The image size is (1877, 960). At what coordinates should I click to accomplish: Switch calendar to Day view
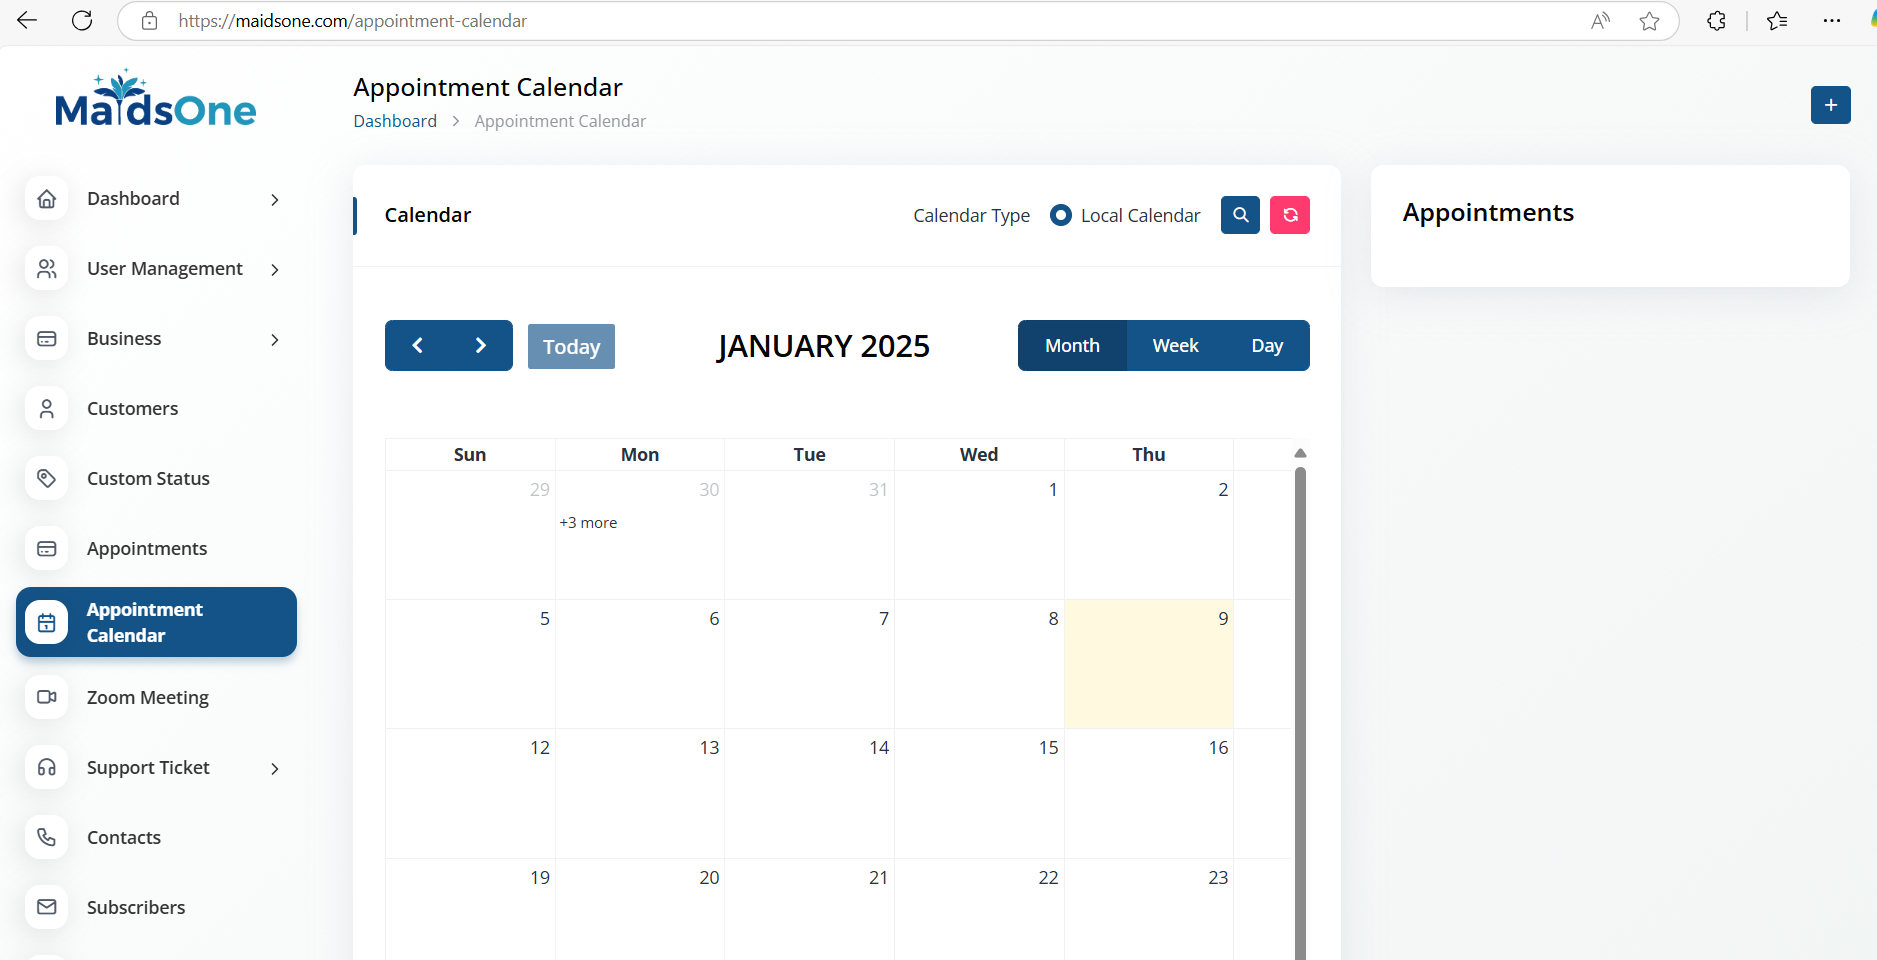tap(1267, 346)
